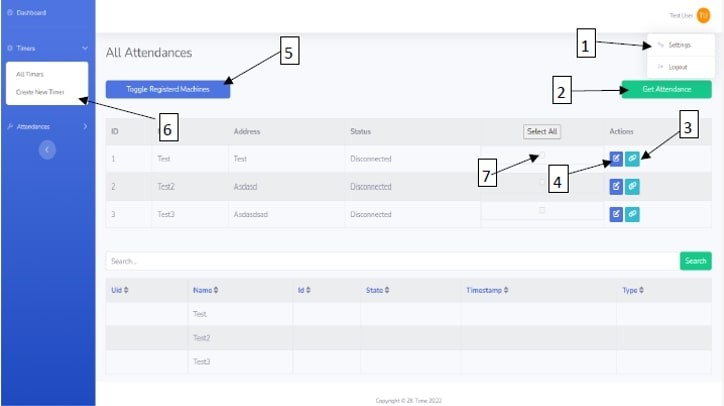Open Settings from user menu

coord(680,45)
